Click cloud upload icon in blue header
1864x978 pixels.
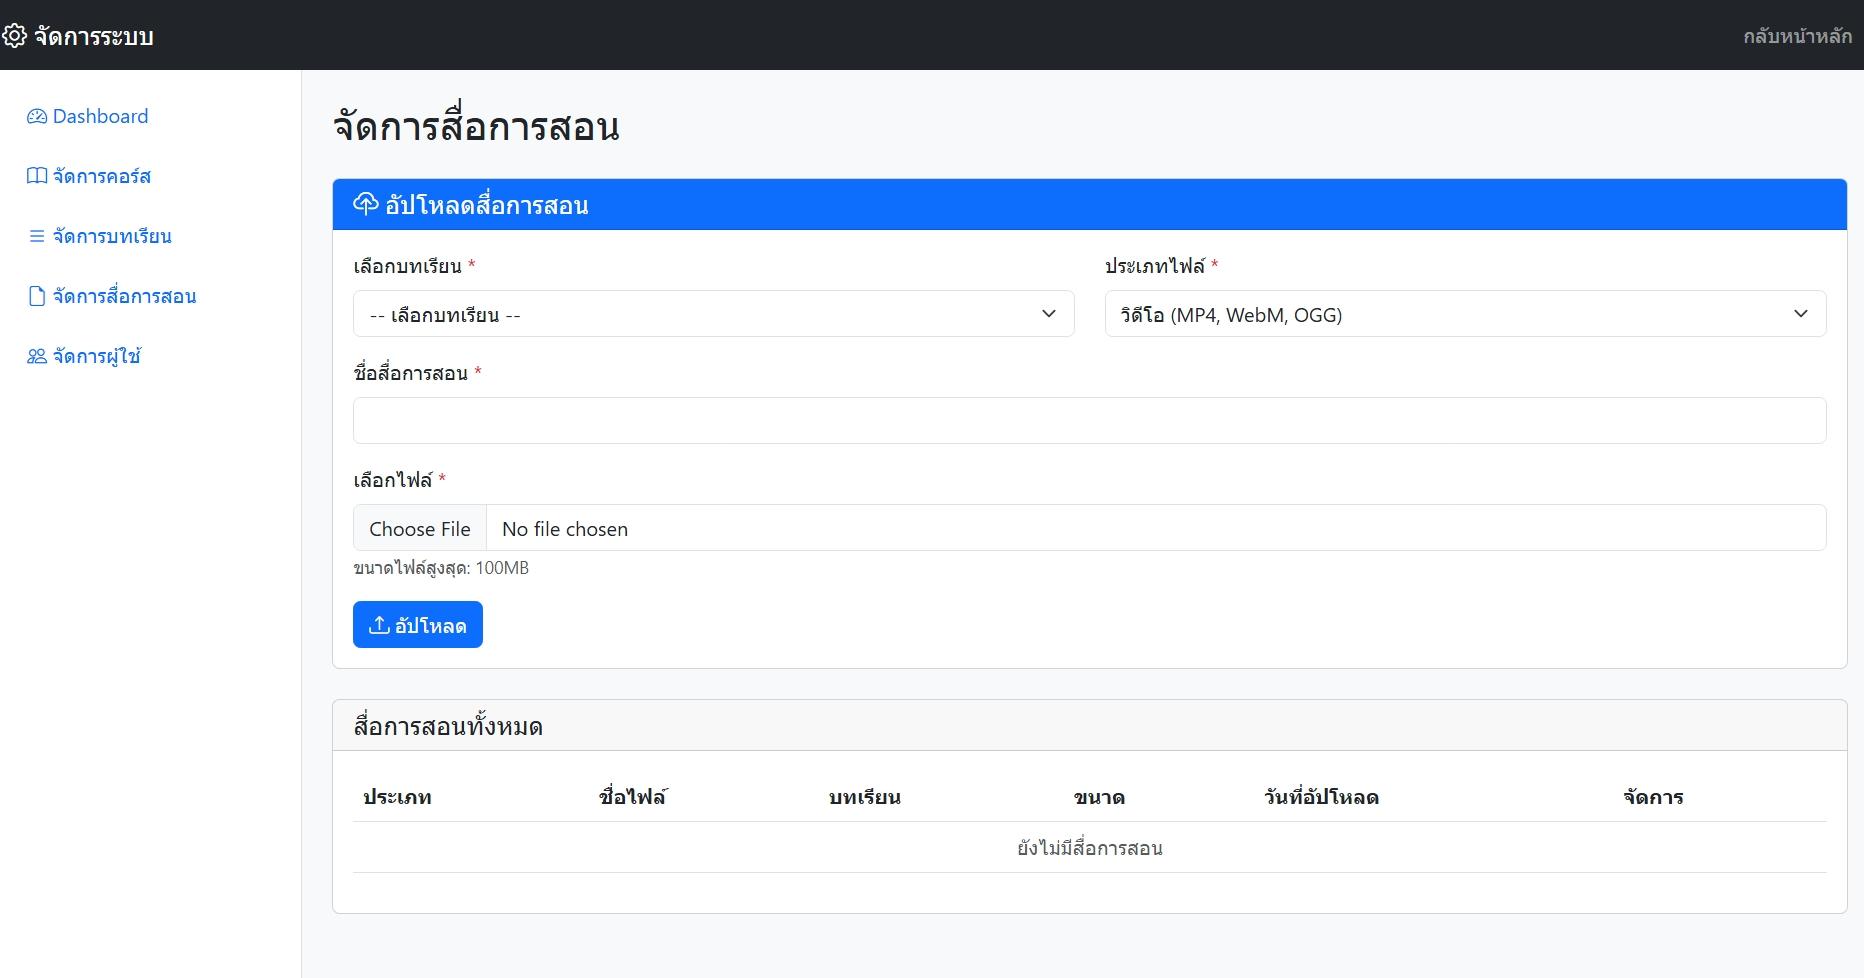366,204
